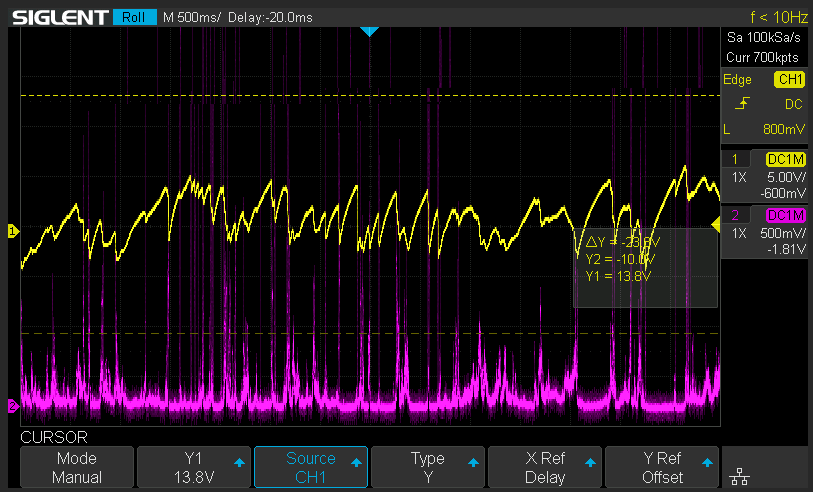The image size is (813, 492).
Task: Click the Y2 = -10.0V cursor readout line
Action: 620,259
